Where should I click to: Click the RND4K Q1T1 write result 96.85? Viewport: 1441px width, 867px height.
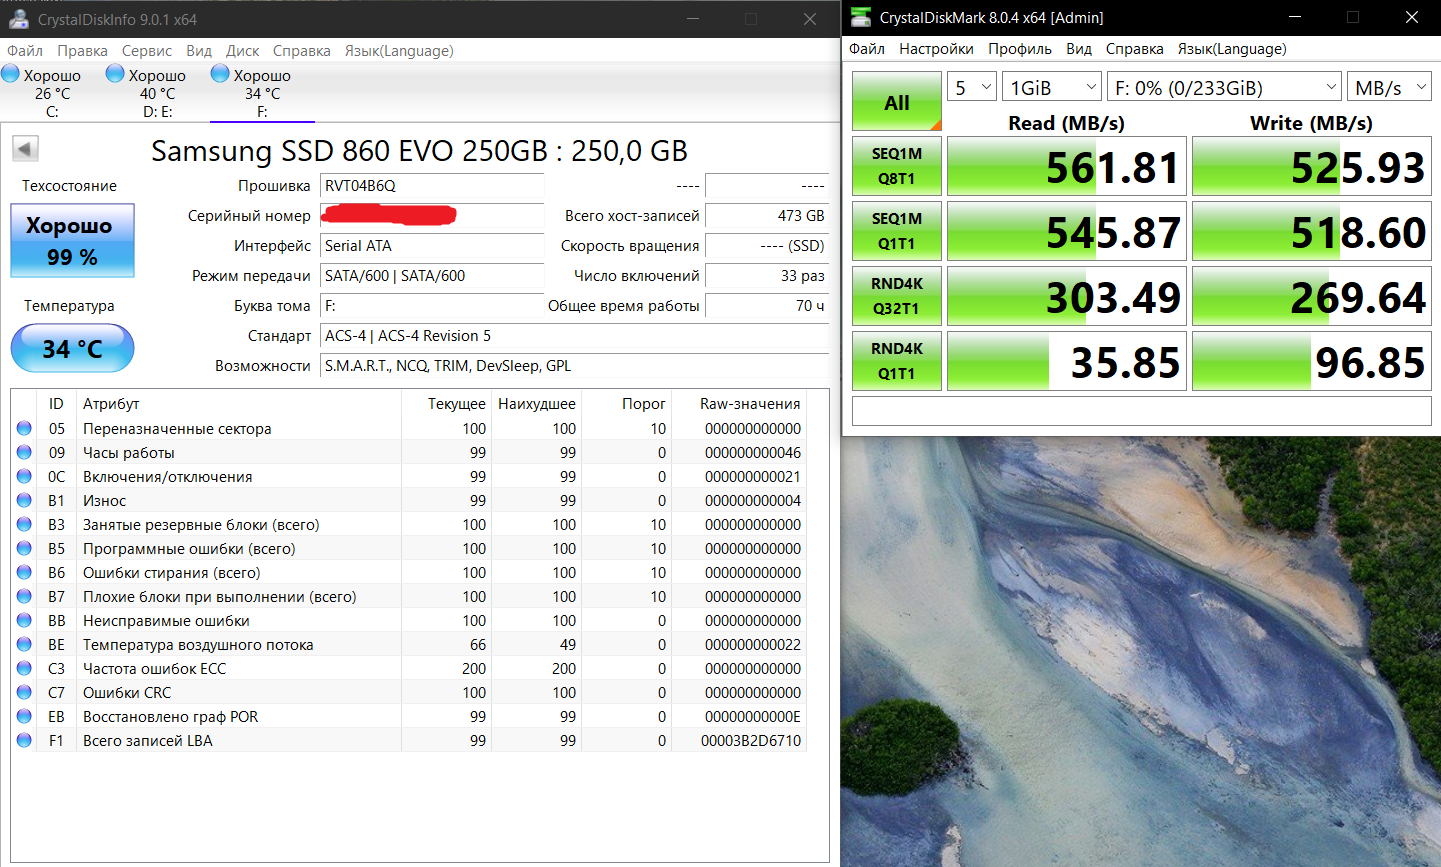(1312, 361)
